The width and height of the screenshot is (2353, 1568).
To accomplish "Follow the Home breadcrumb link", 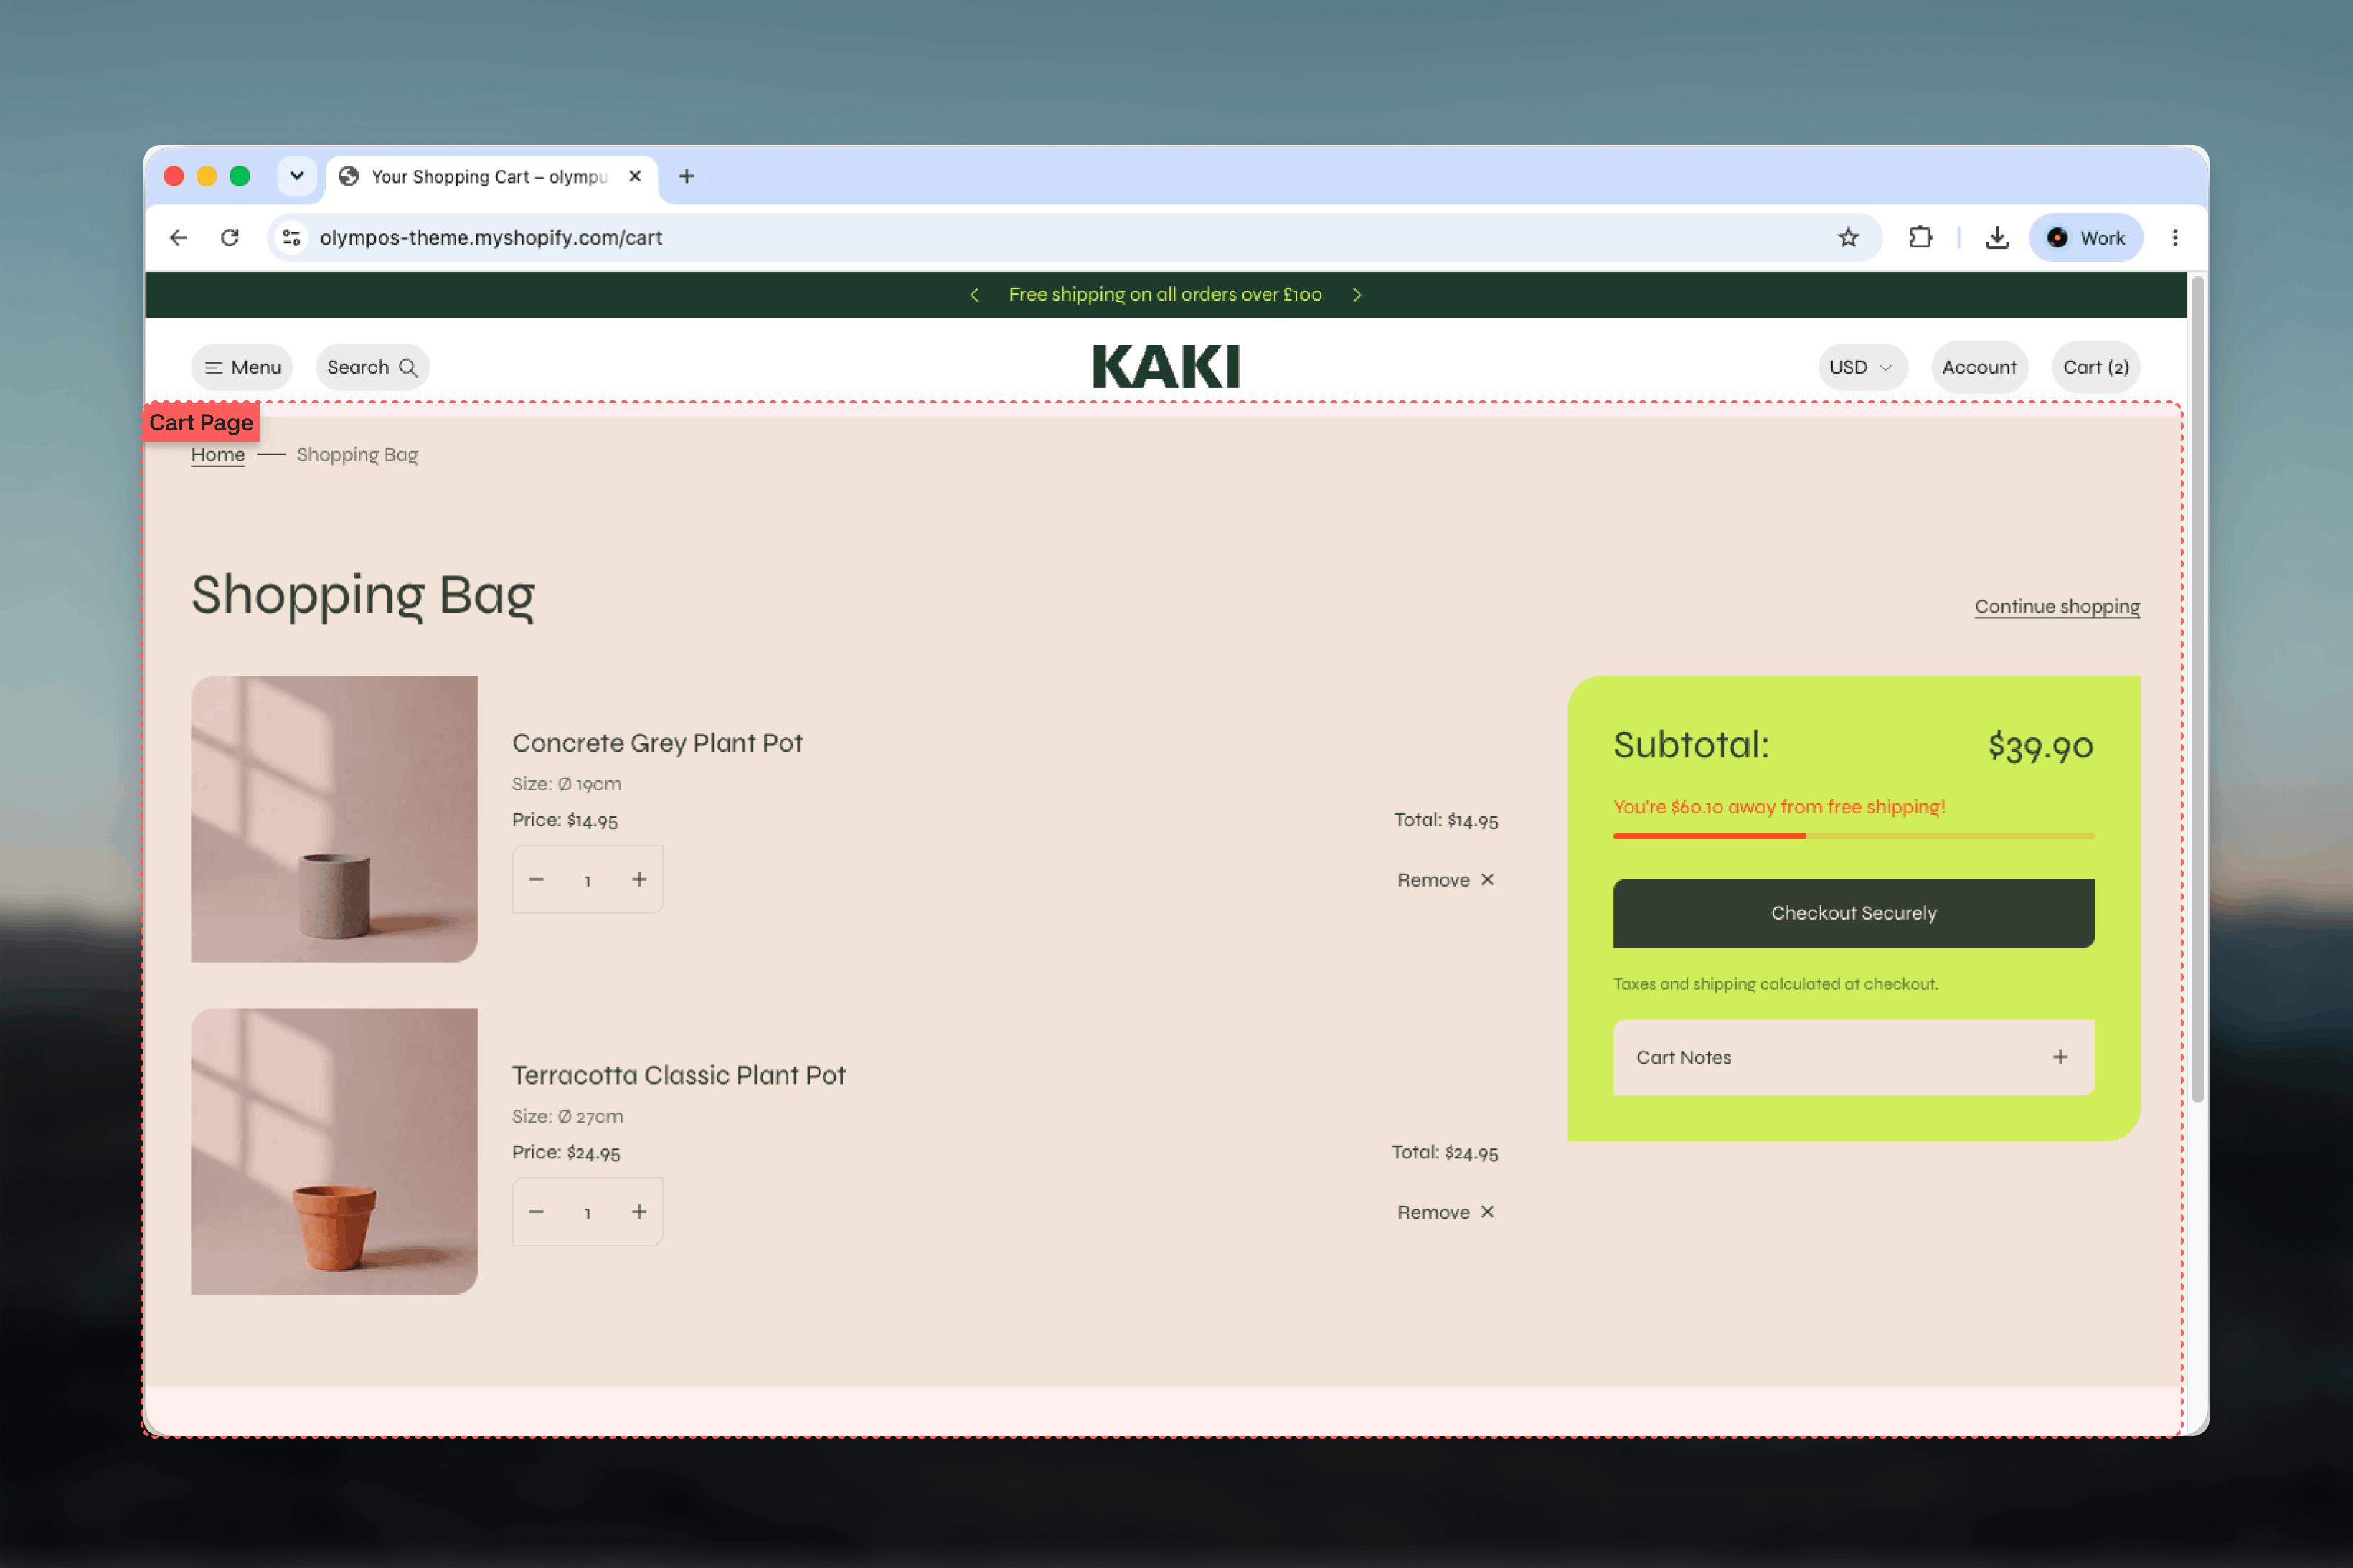I will [x=218, y=455].
